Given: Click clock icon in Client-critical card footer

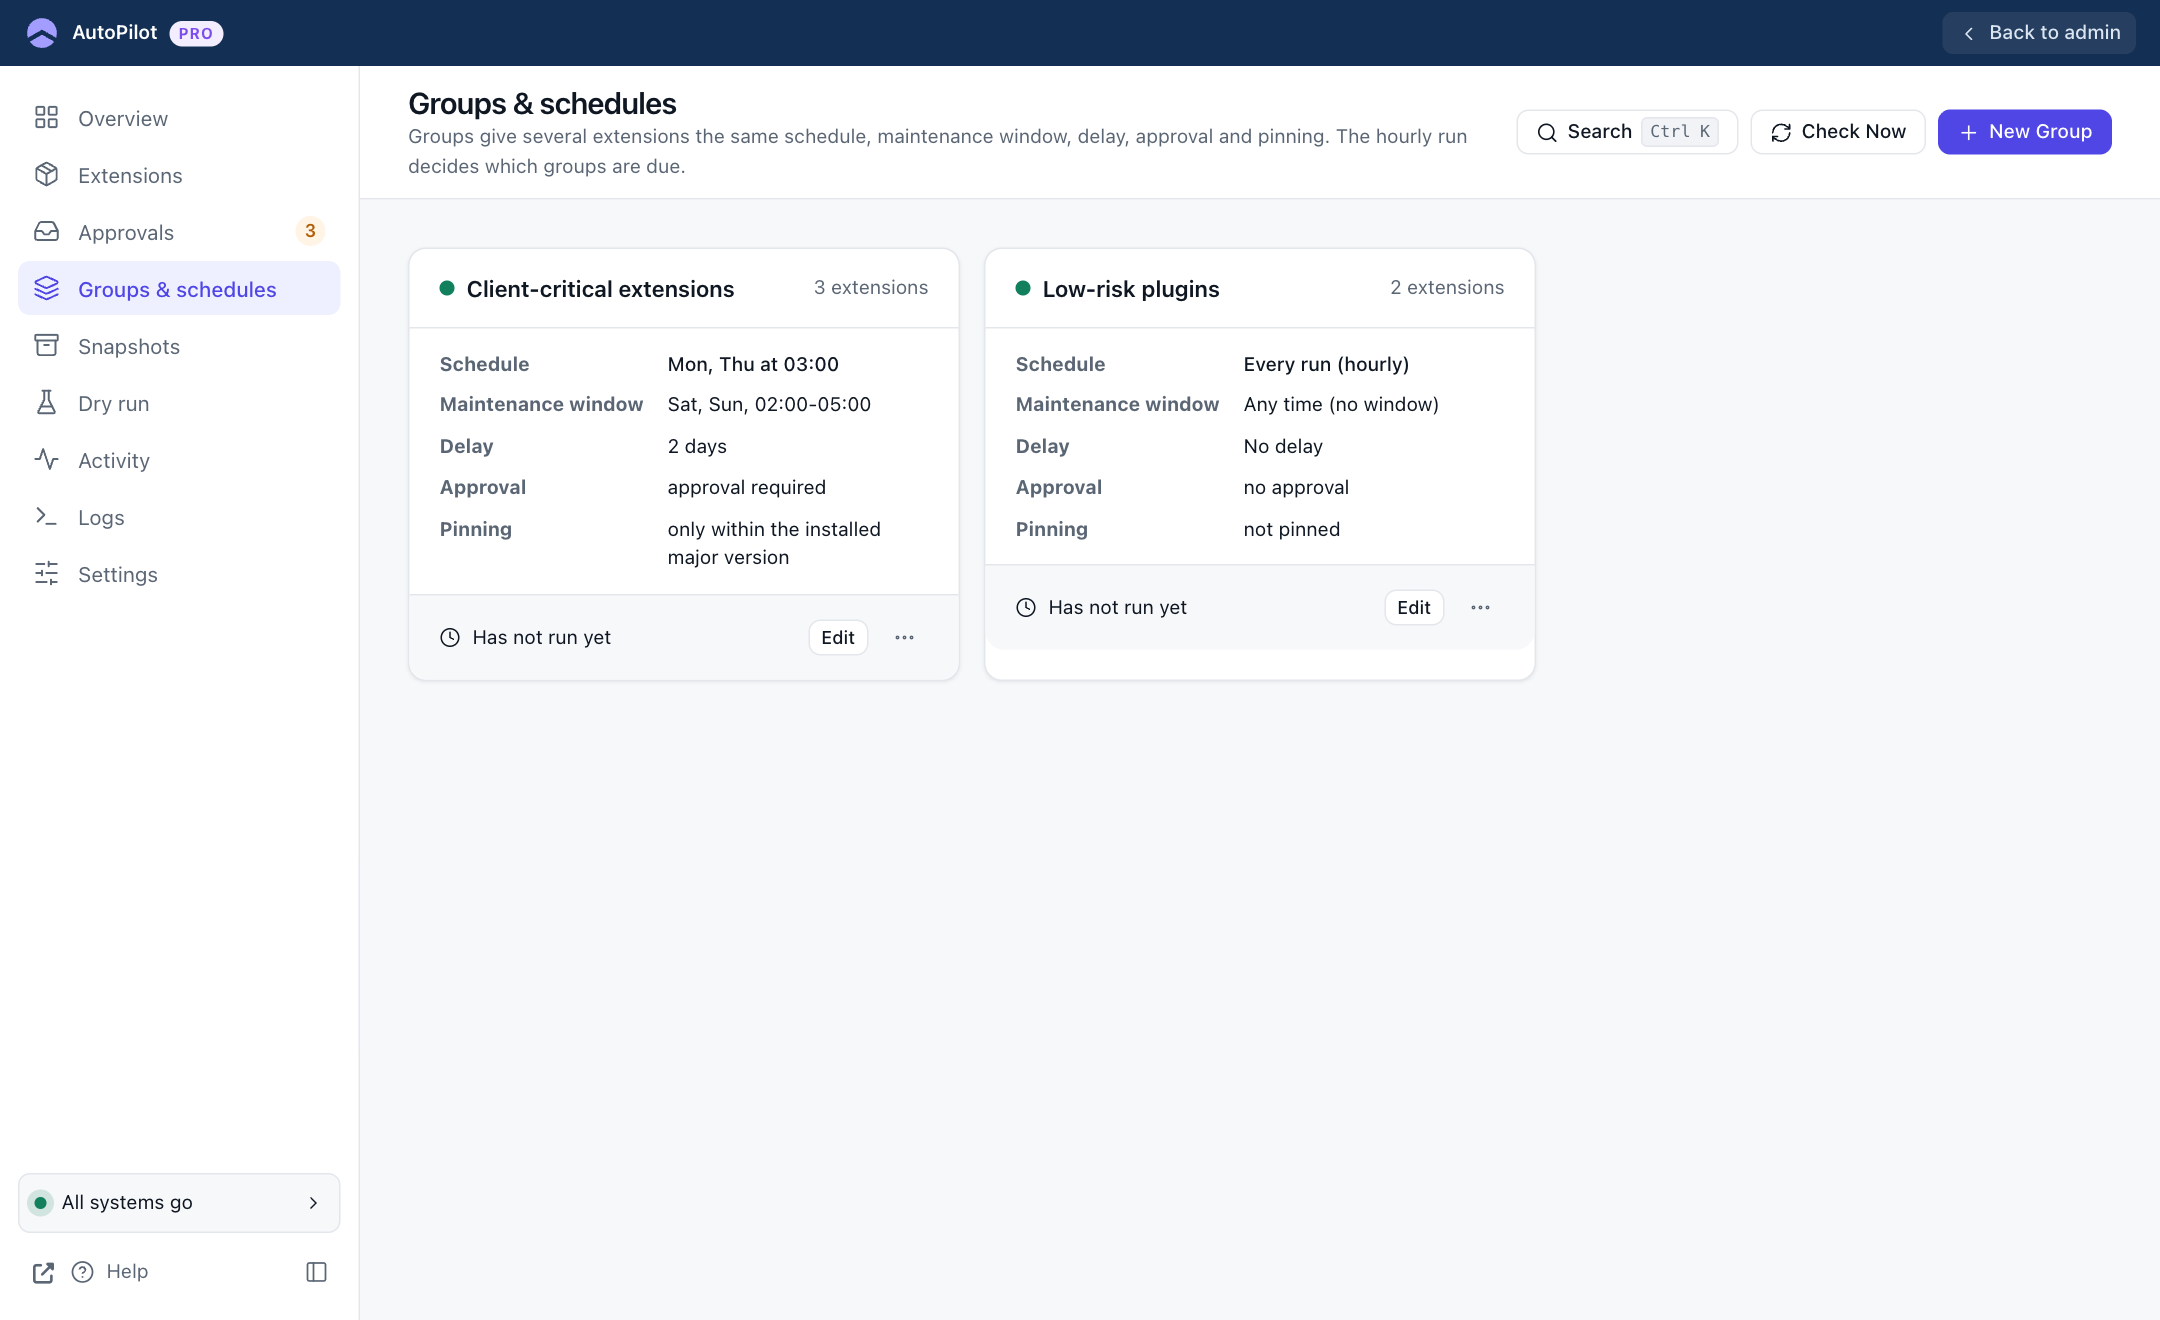Looking at the screenshot, I should pyautogui.click(x=450, y=638).
